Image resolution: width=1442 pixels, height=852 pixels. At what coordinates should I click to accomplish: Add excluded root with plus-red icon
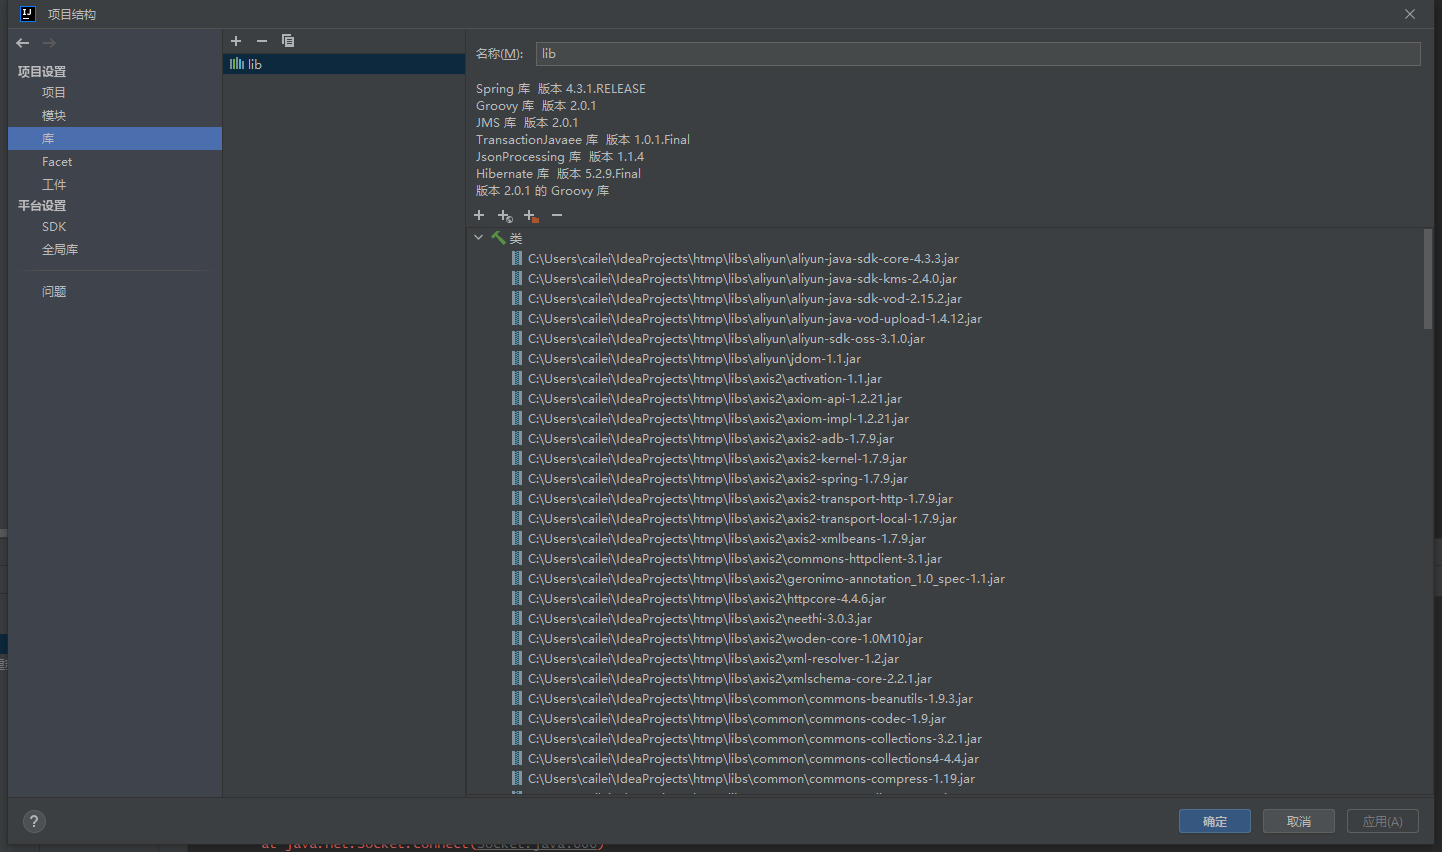[x=531, y=215]
